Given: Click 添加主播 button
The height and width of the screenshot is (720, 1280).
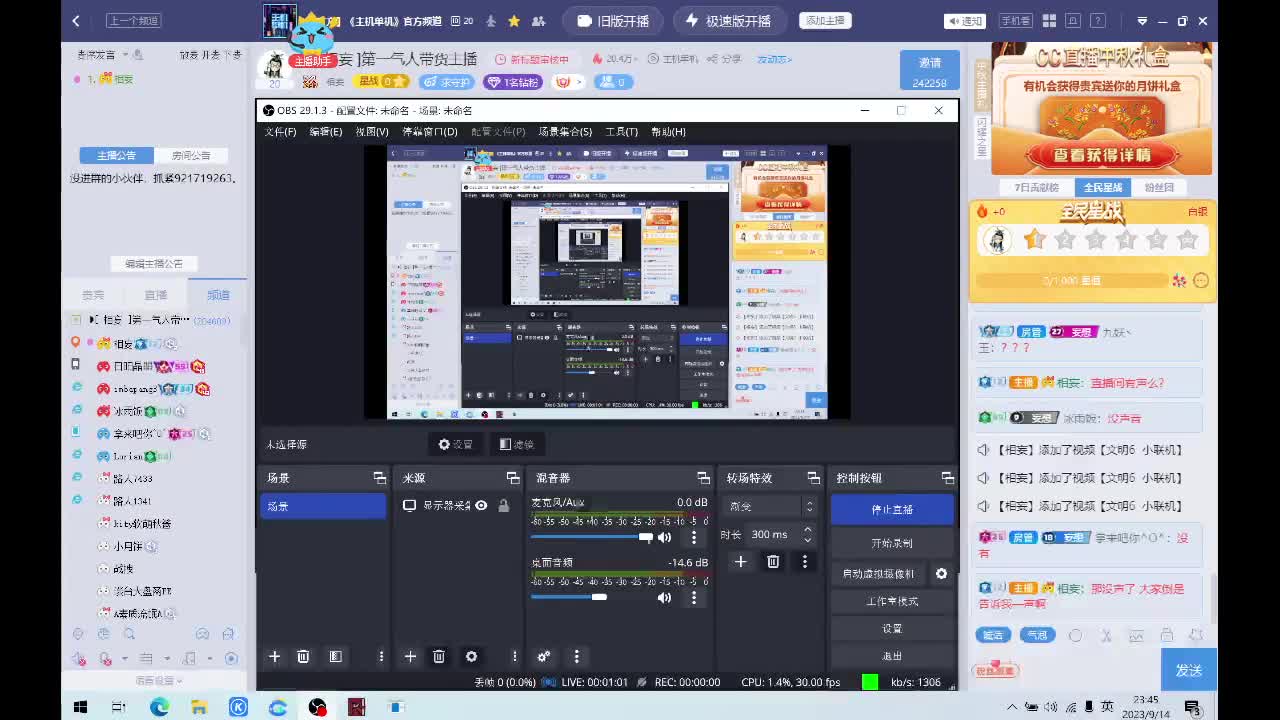Looking at the screenshot, I should coord(825,21).
